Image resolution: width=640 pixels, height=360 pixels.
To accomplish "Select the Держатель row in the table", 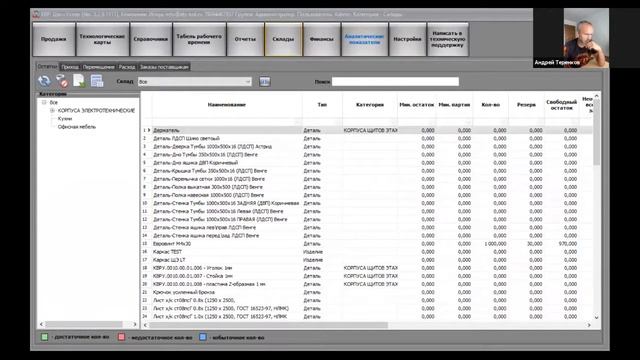I will (367, 130).
